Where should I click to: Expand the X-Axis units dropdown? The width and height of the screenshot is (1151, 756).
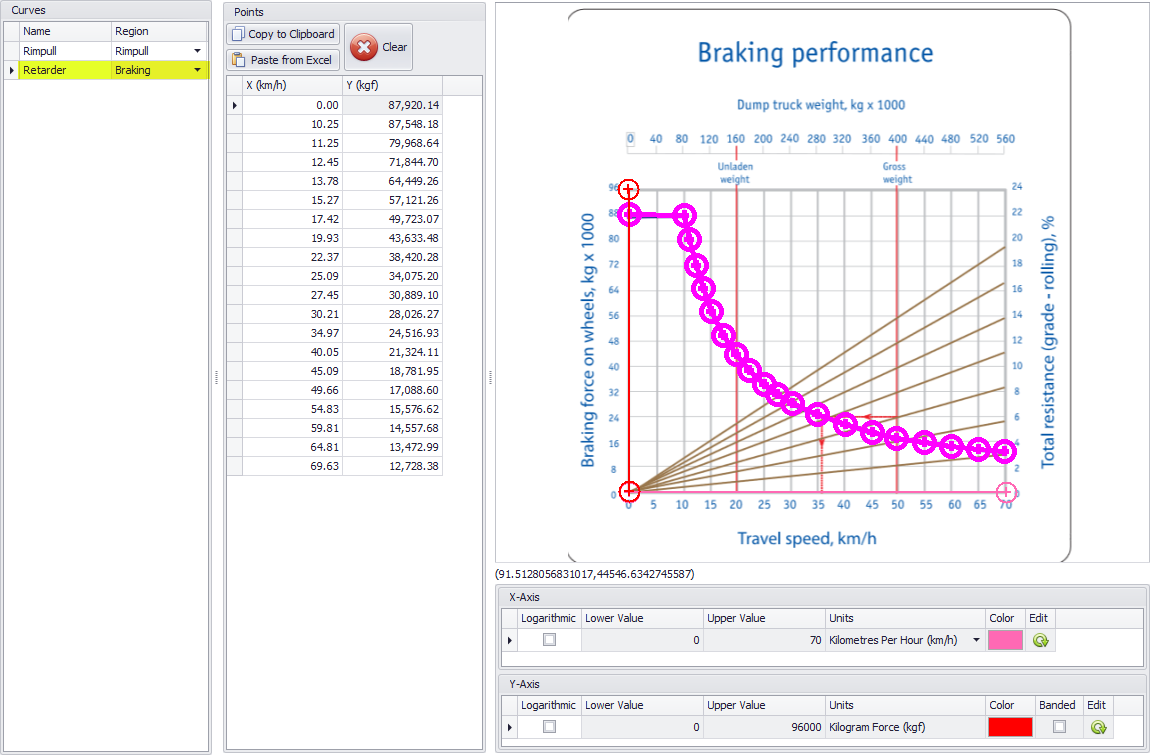click(x=976, y=641)
